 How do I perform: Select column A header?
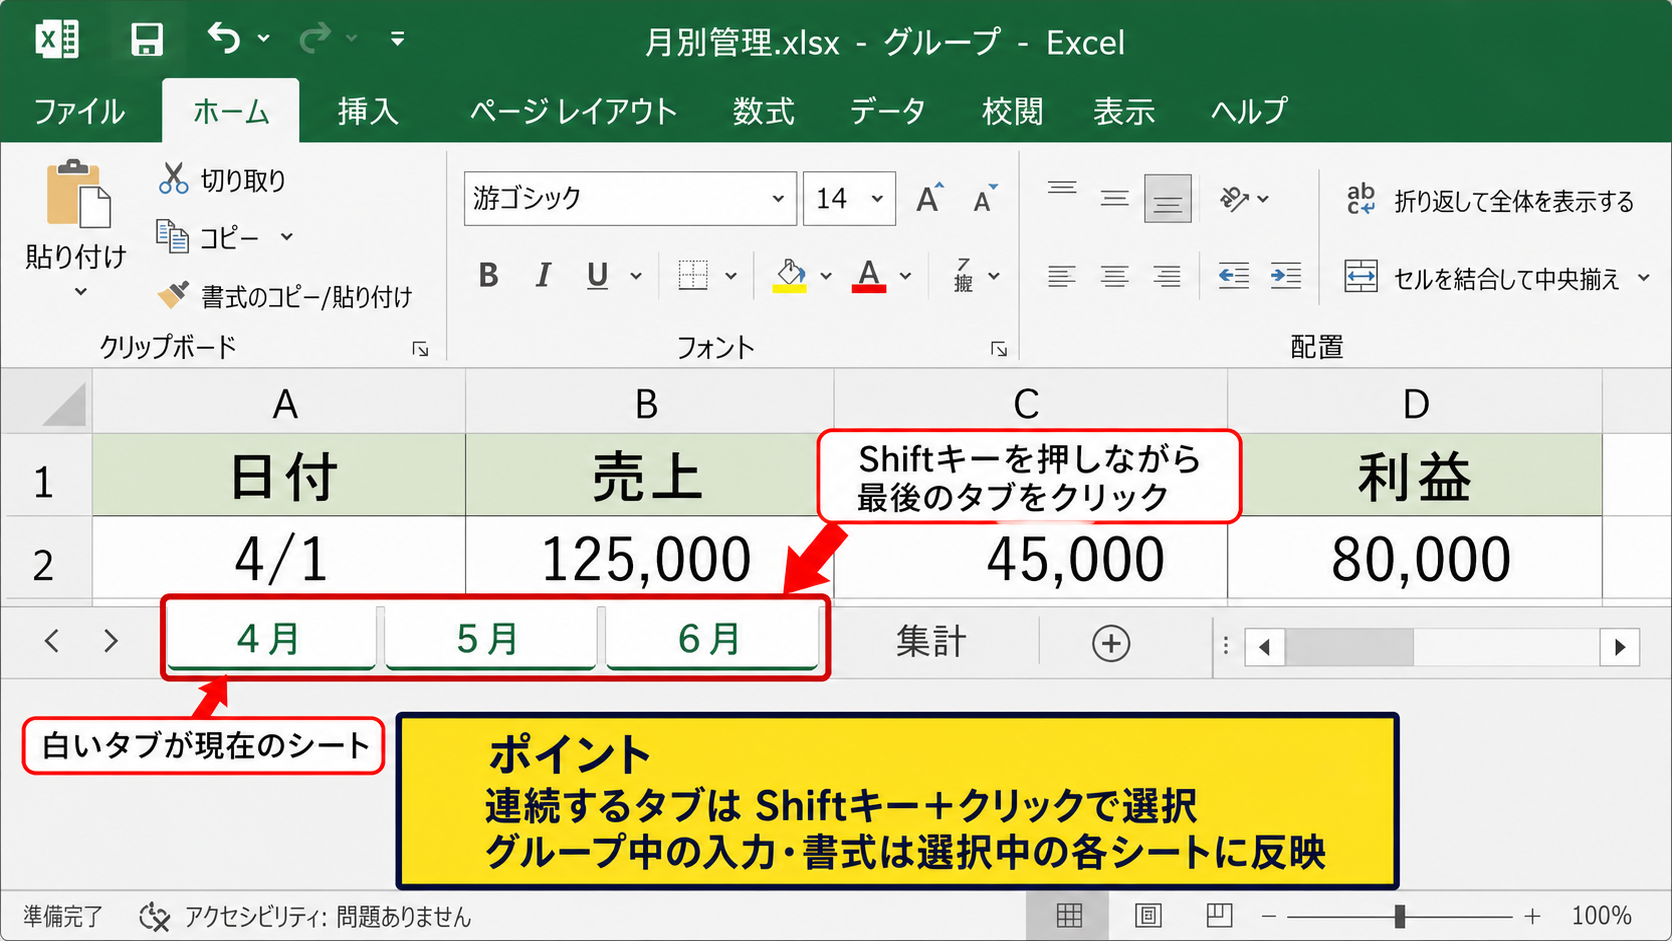pyautogui.click(x=279, y=403)
